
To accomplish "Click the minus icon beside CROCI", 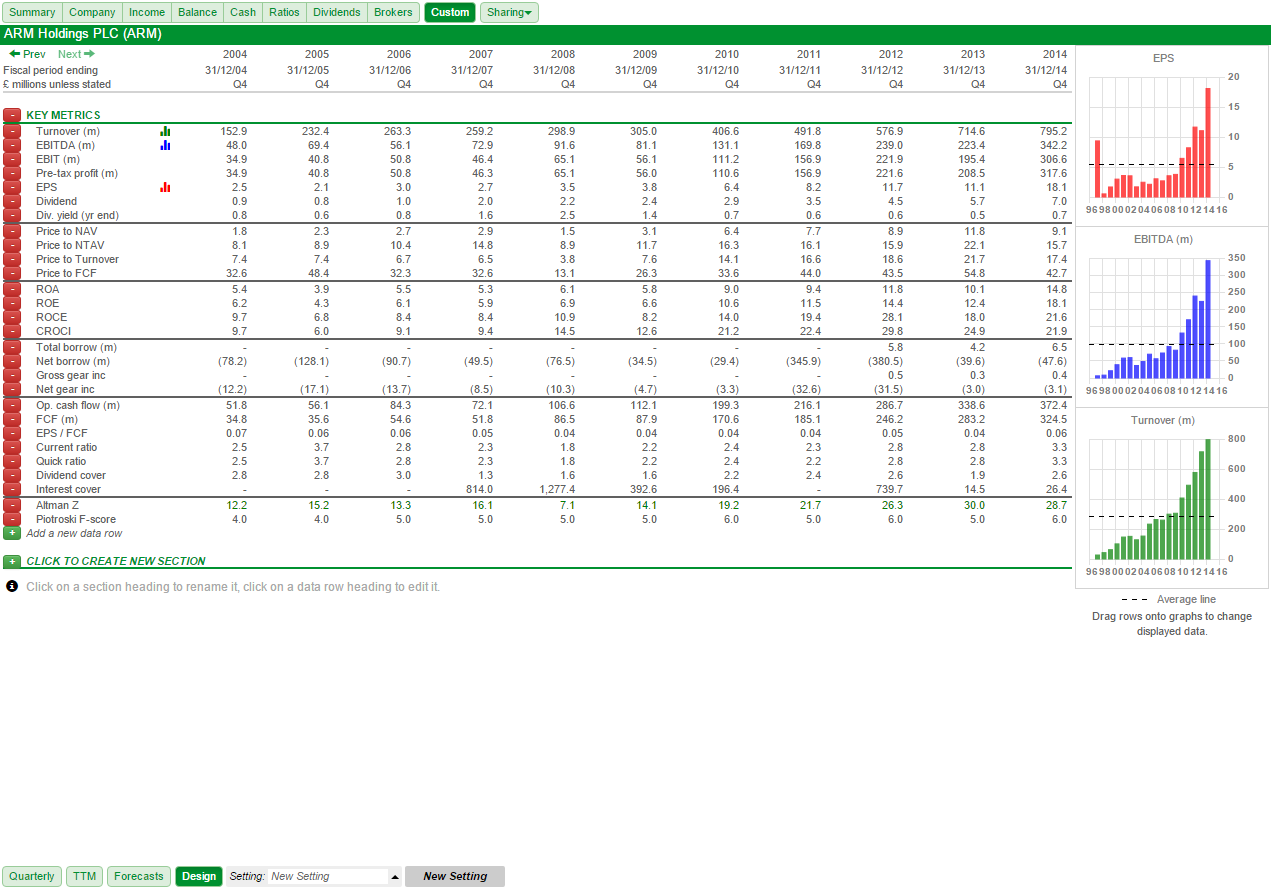I will (x=12, y=331).
